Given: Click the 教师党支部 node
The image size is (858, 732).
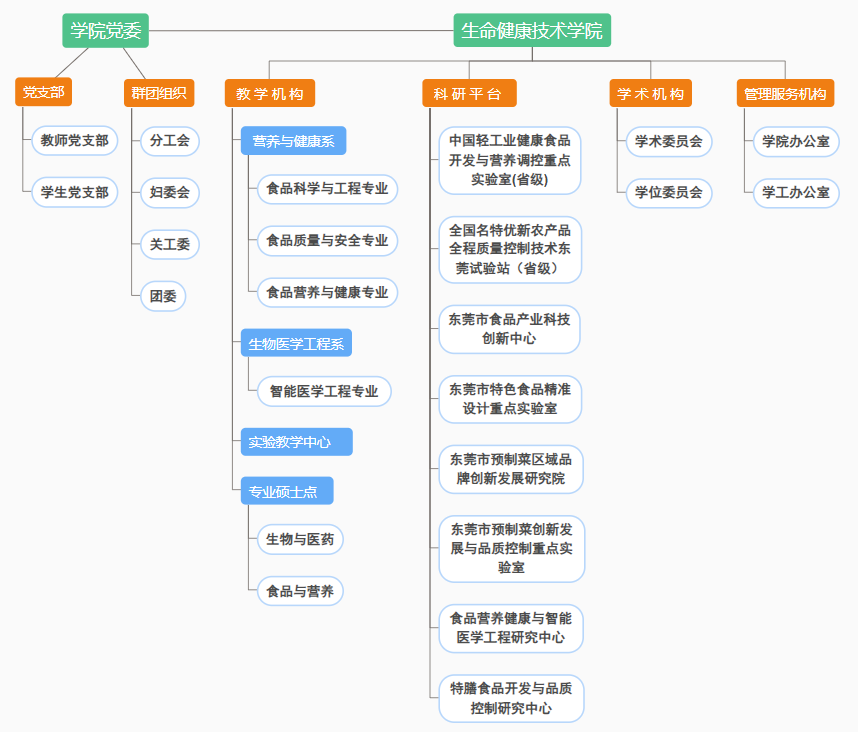Looking at the screenshot, I should pos(75,141).
